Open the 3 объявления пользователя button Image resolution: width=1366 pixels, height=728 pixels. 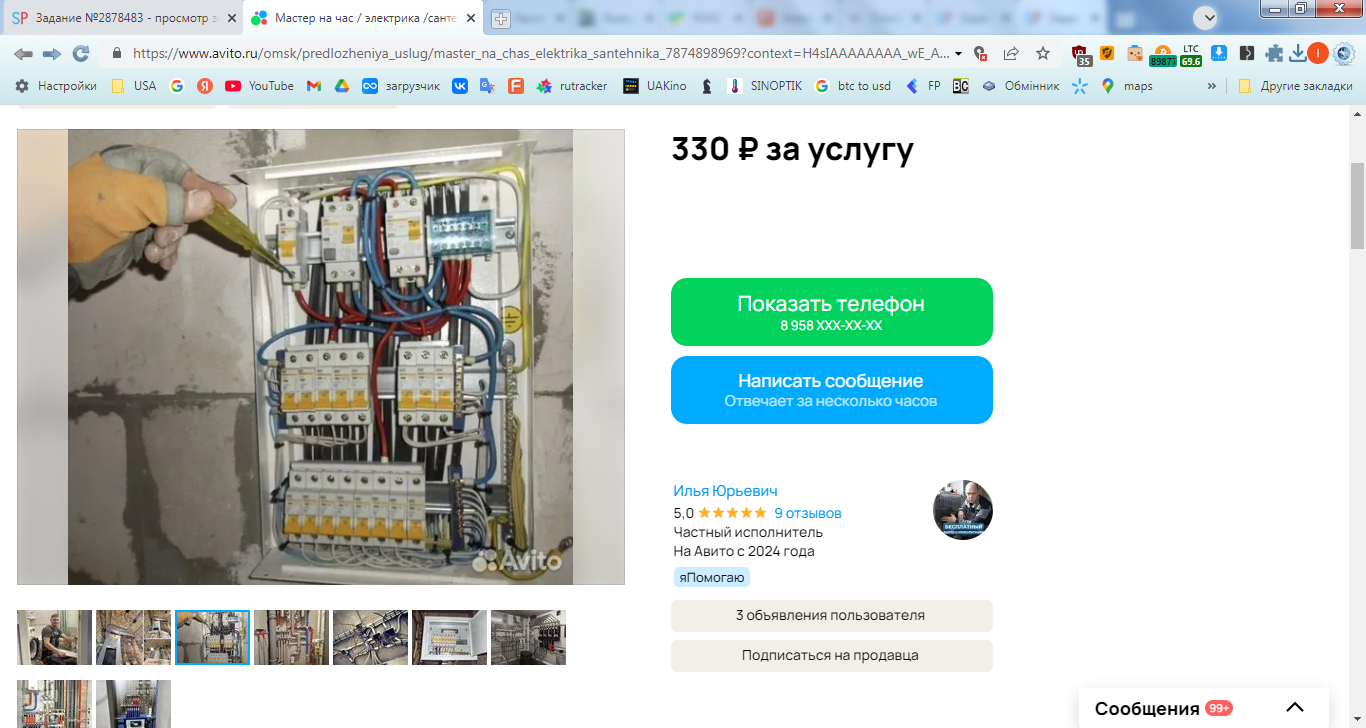click(831, 616)
